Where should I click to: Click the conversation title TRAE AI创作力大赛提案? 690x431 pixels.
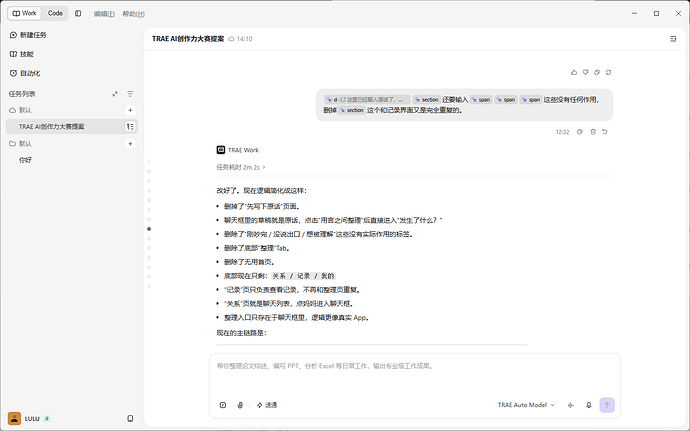point(188,39)
